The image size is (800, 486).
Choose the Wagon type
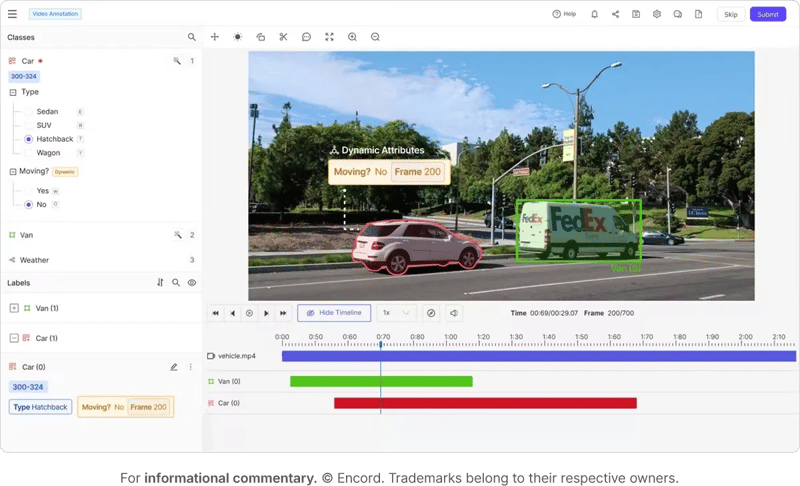click(29, 153)
